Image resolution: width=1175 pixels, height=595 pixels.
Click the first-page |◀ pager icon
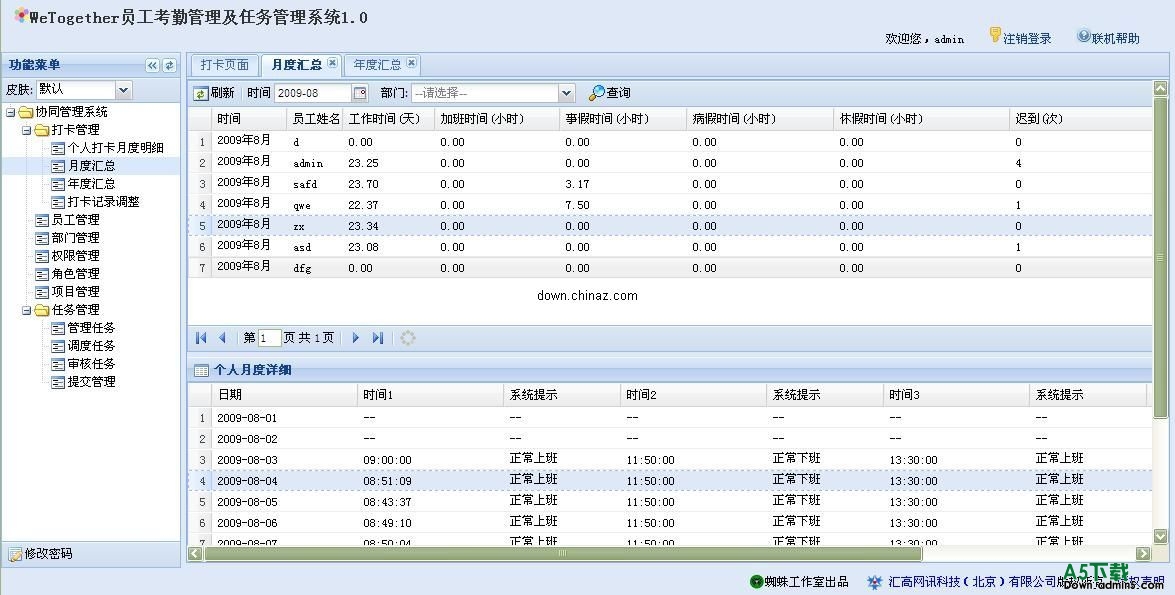pyautogui.click(x=199, y=338)
